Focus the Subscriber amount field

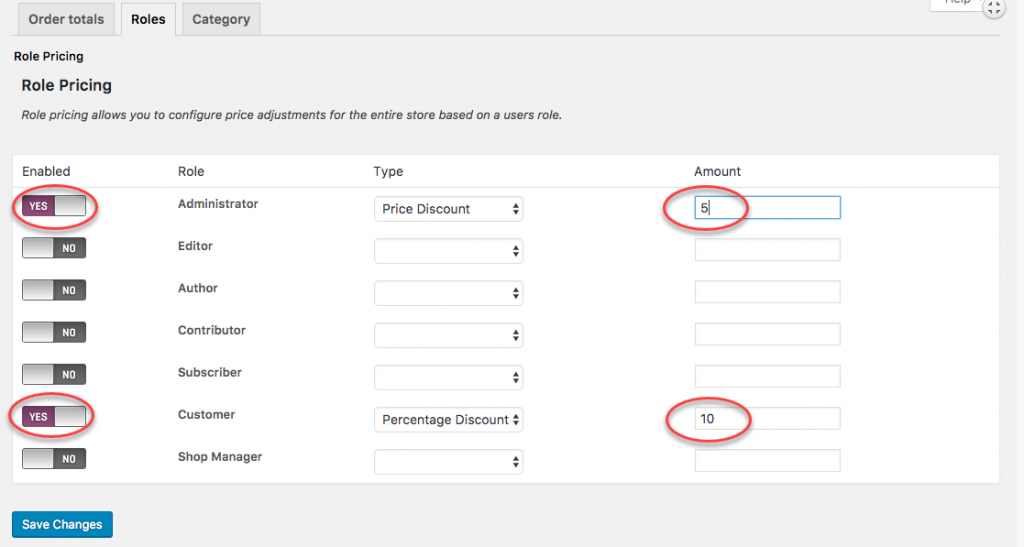(x=767, y=377)
